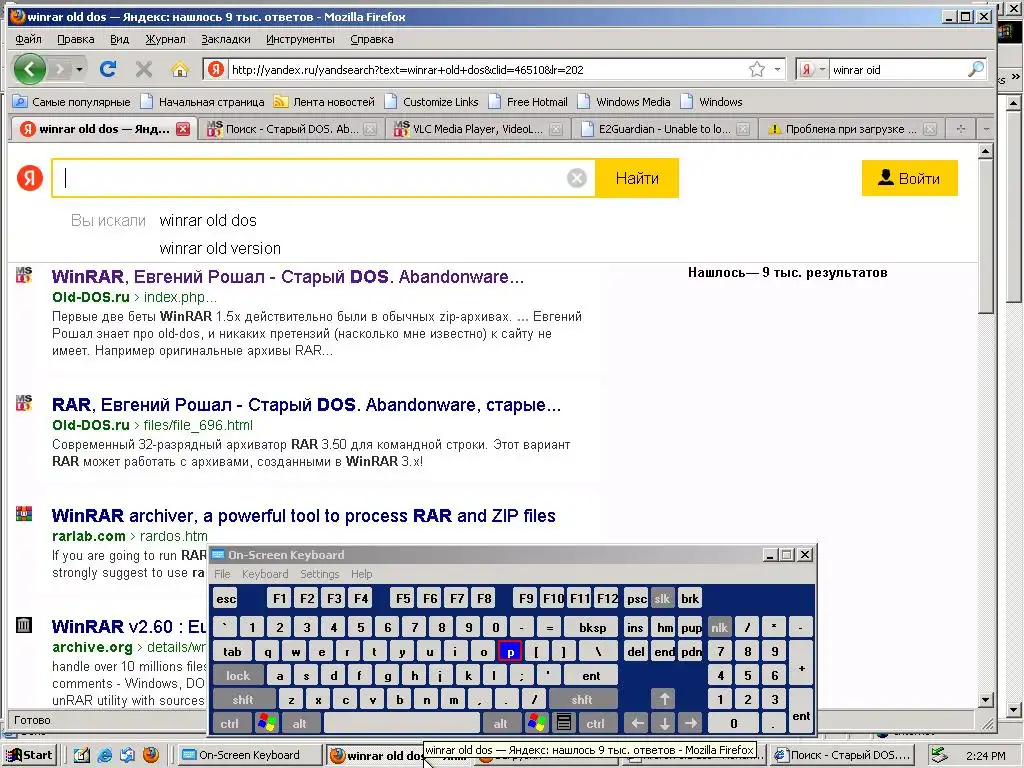Click the page scrollbar down arrow
Screen dimensions: 1024x768
pyautogui.click(x=986, y=699)
